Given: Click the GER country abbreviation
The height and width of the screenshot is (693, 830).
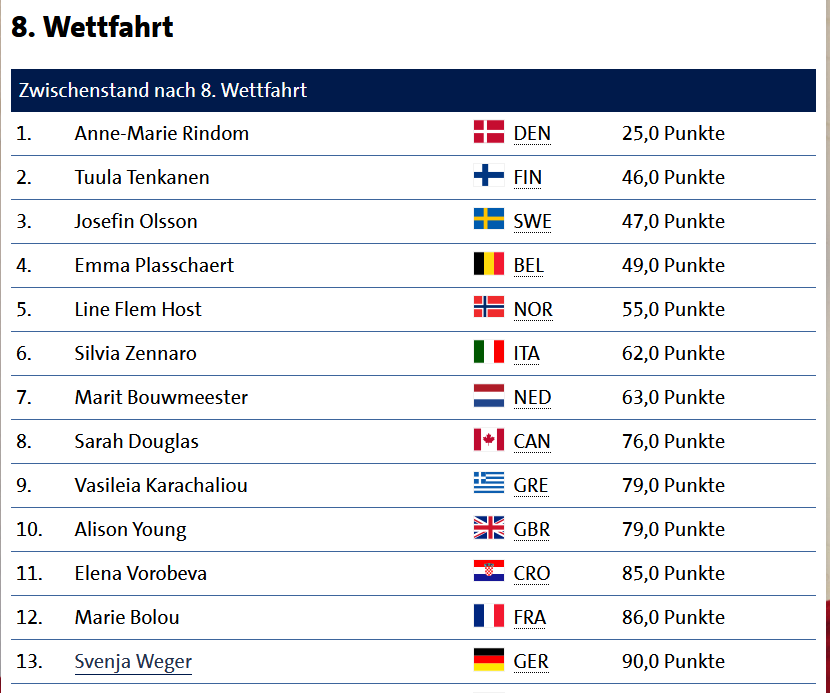Looking at the screenshot, I should (x=531, y=662).
